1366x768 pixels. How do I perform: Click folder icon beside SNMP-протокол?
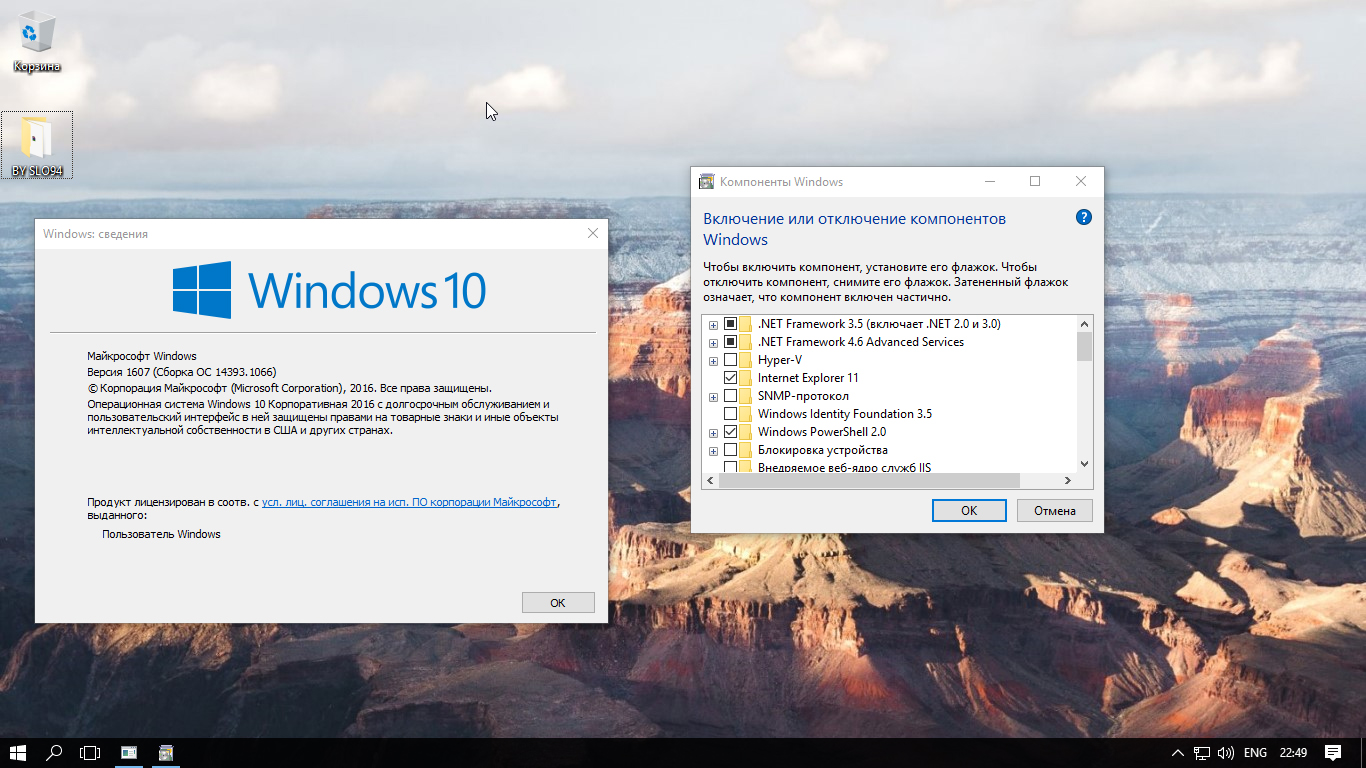point(745,396)
